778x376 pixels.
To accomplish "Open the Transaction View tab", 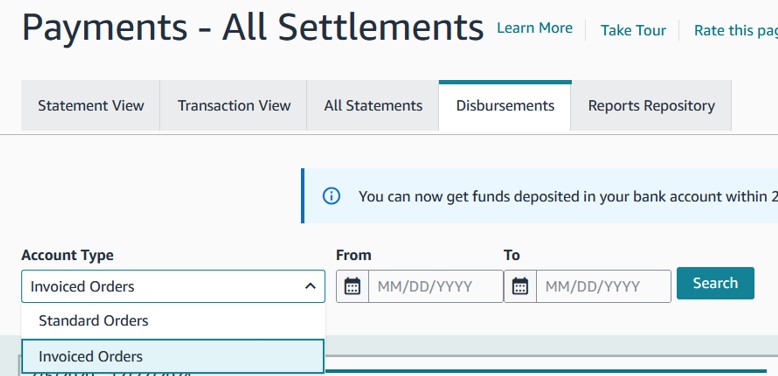I will (234, 106).
